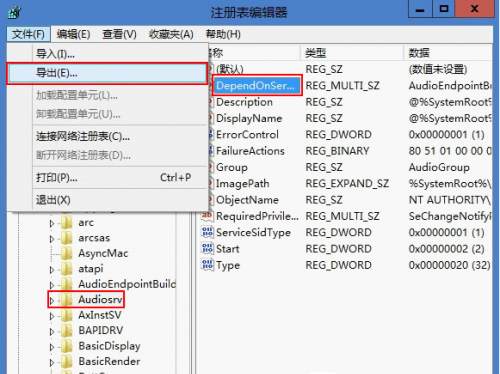The image size is (500, 374).
Task: Click the BasicDisplay folder icon
Action: pyautogui.click(x=67, y=346)
